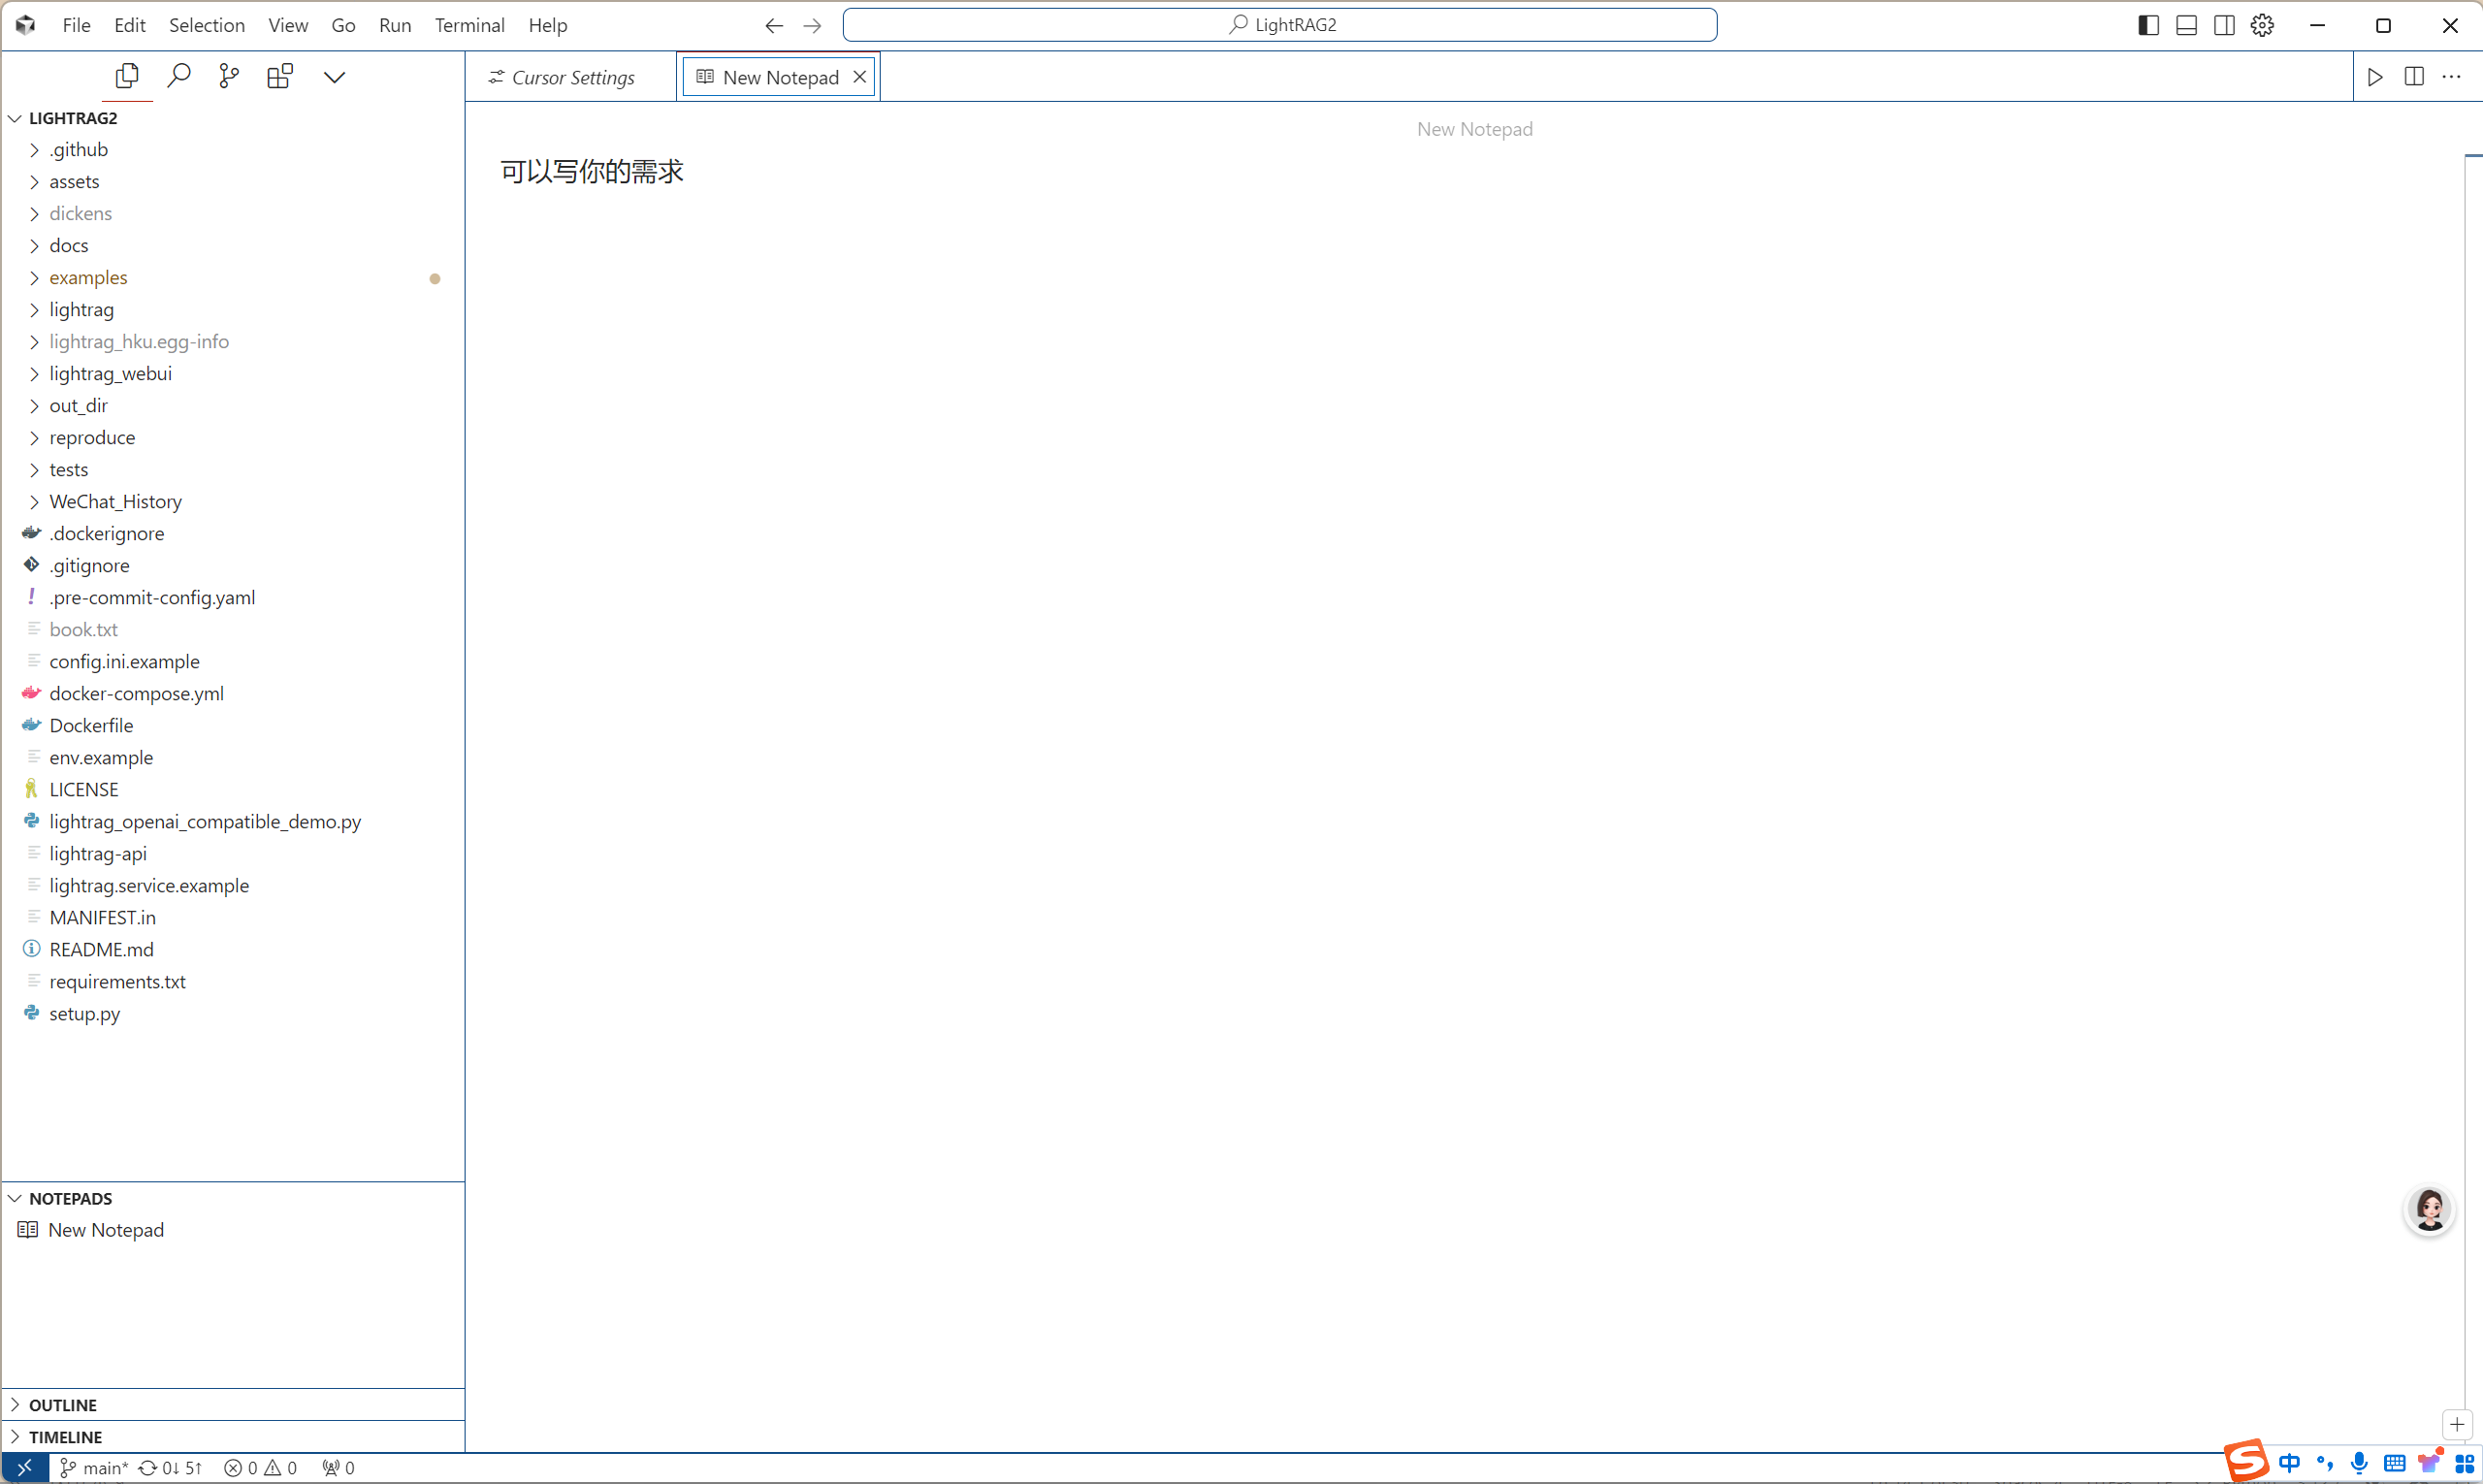Open the Search view icon
The image size is (2483, 1484).
click(179, 76)
